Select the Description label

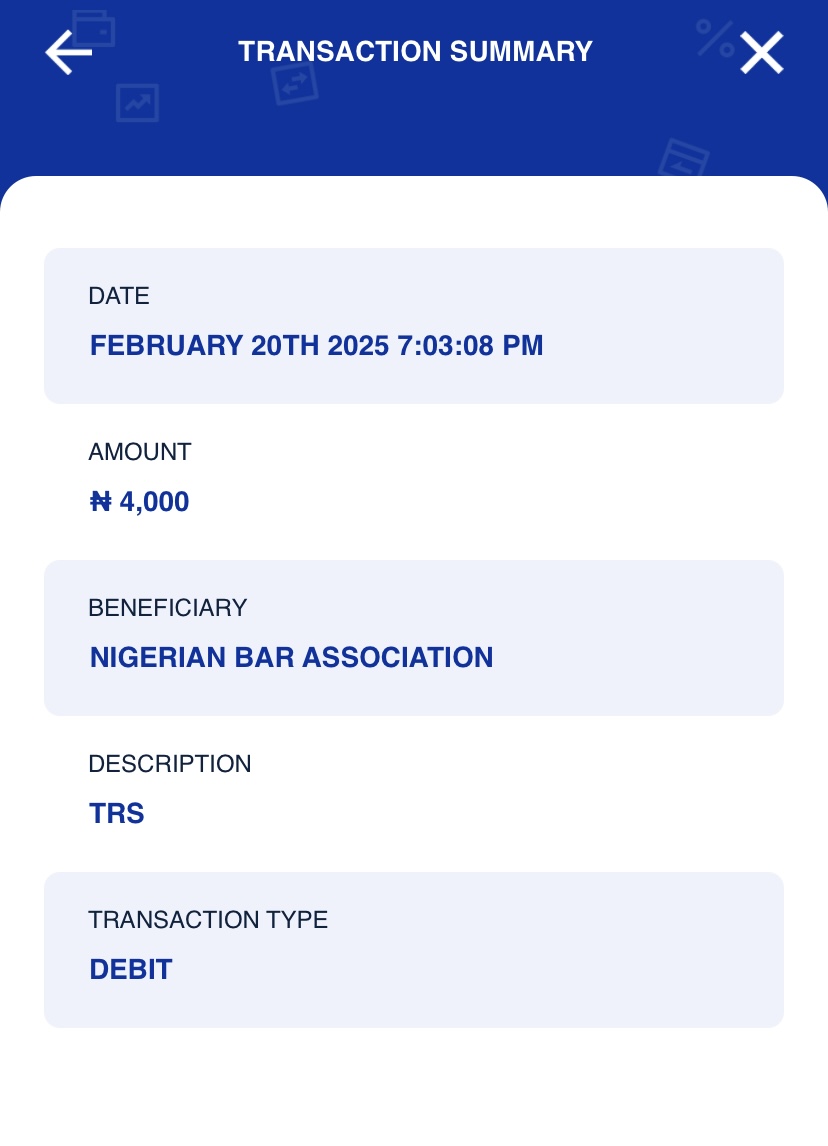pos(170,764)
